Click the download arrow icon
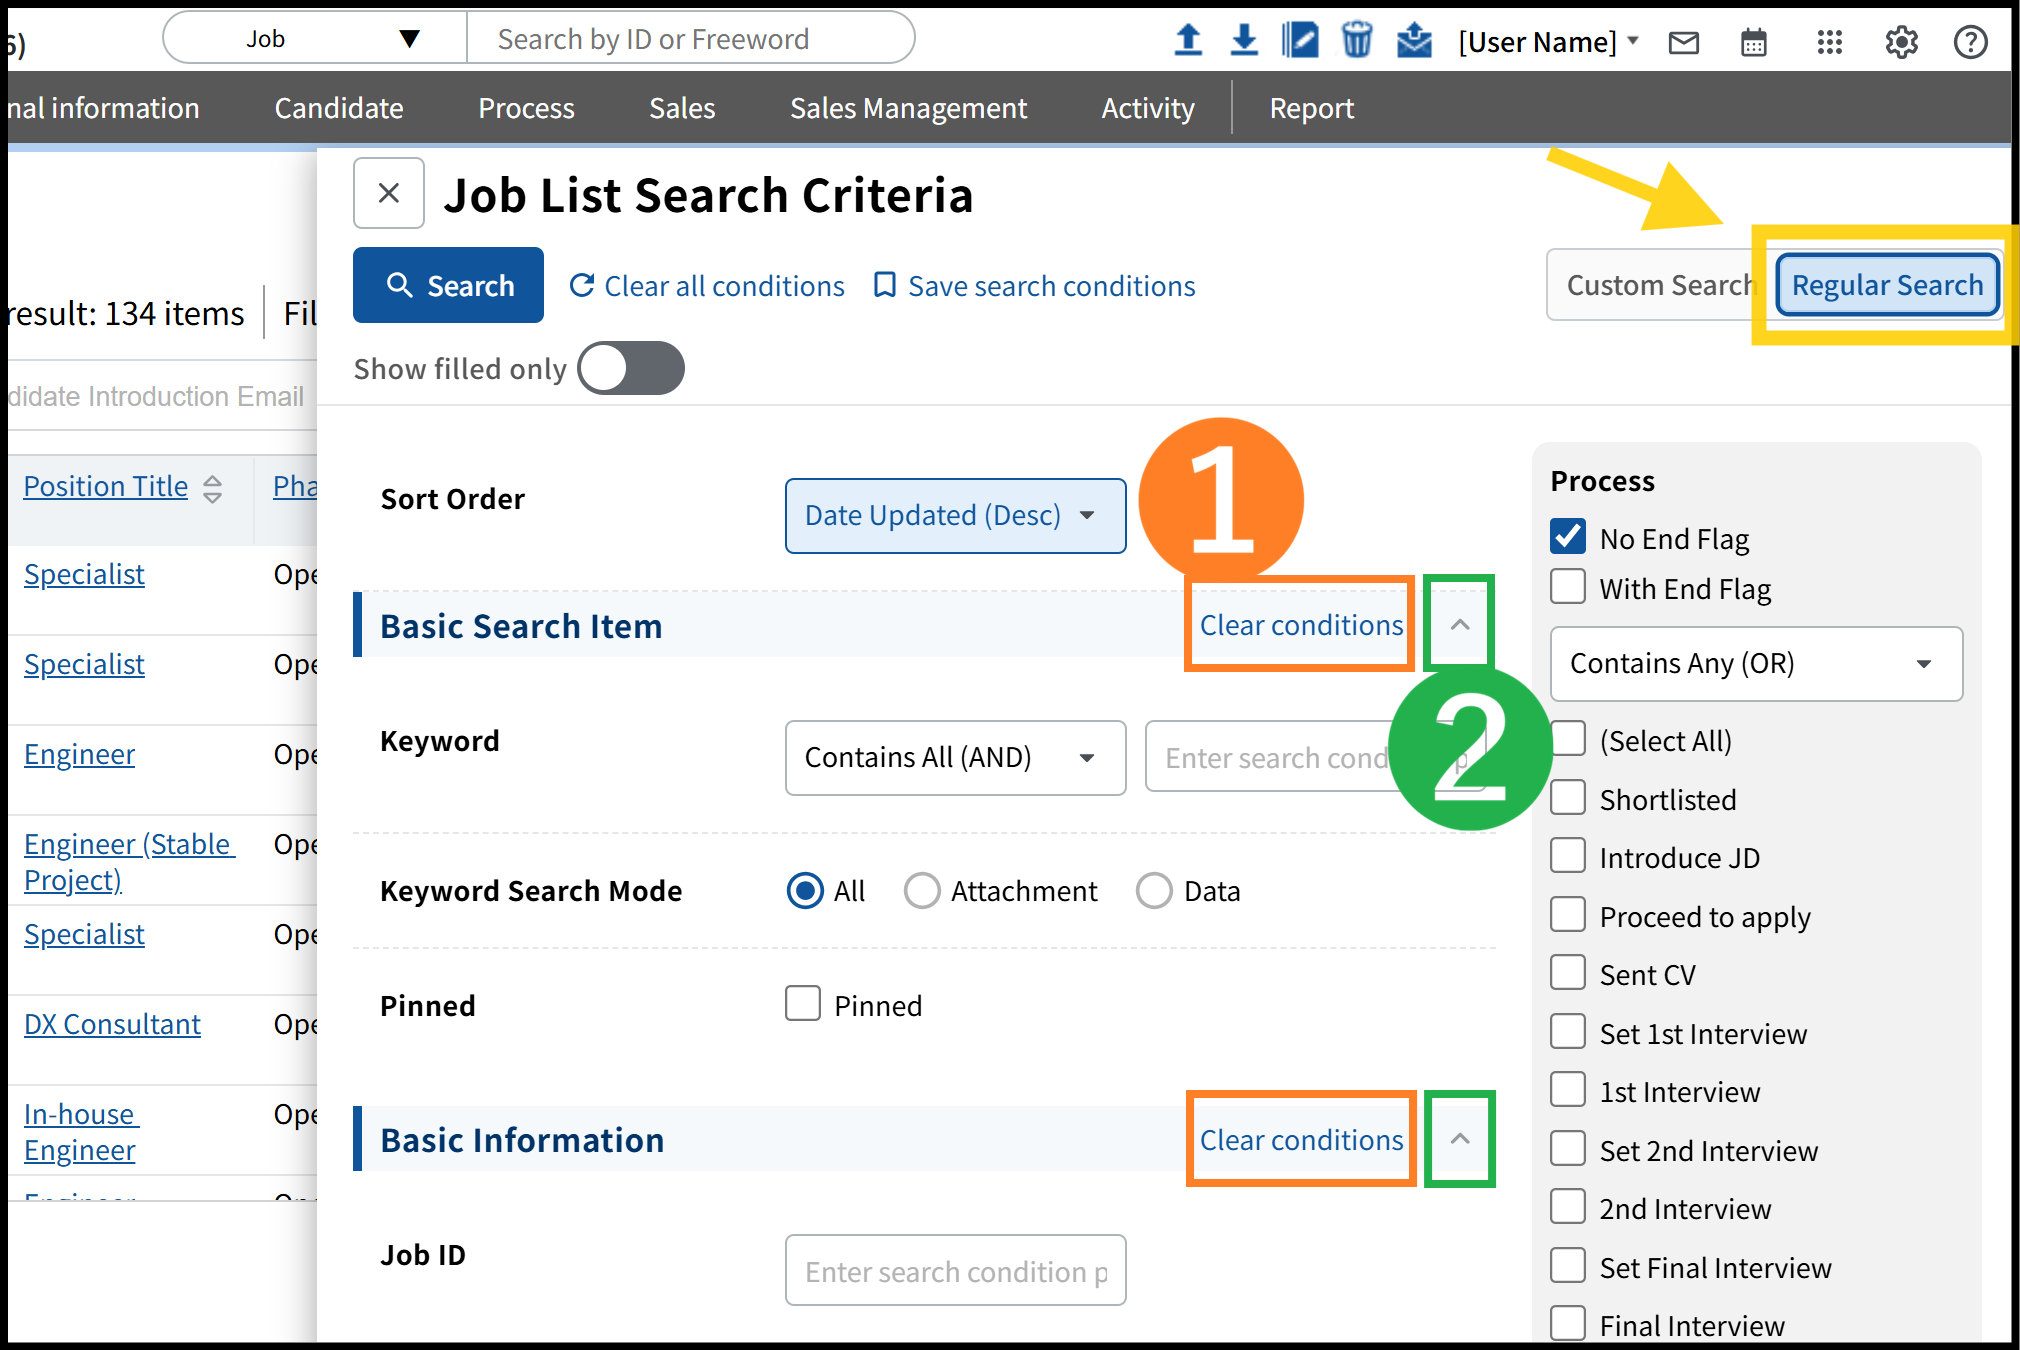The height and width of the screenshot is (1350, 2020). 1243,40
